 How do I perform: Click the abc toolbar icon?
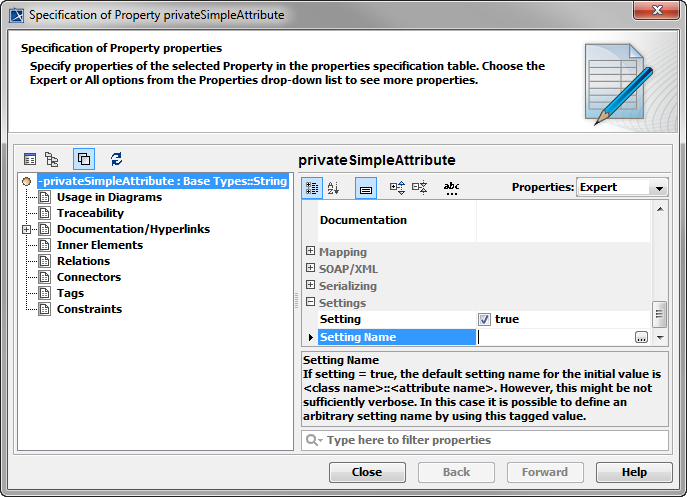coord(451,187)
